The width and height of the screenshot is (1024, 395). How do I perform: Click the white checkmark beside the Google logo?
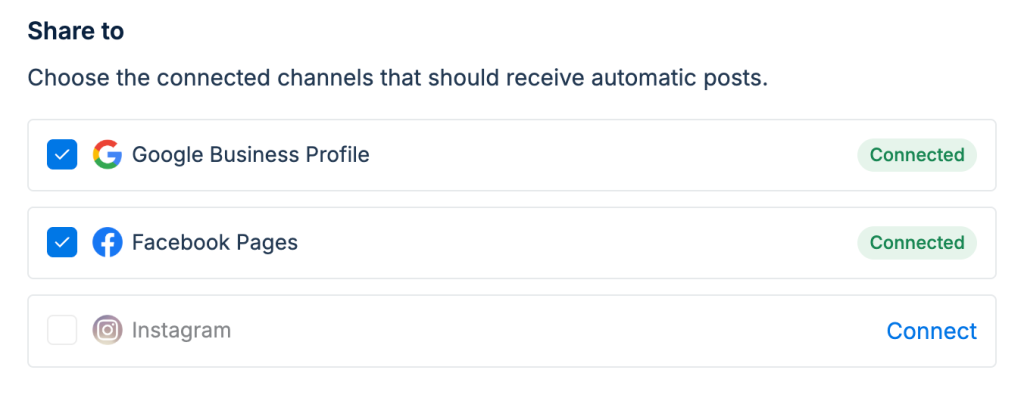pyautogui.click(x=62, y=155)
